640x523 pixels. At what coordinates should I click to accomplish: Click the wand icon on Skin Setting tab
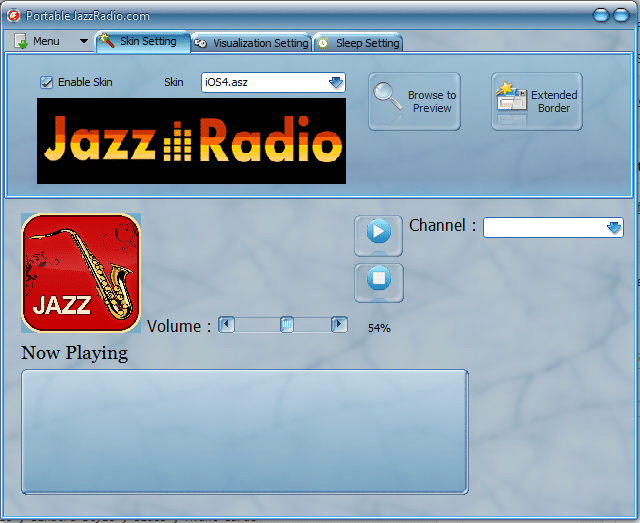(107, 41)
